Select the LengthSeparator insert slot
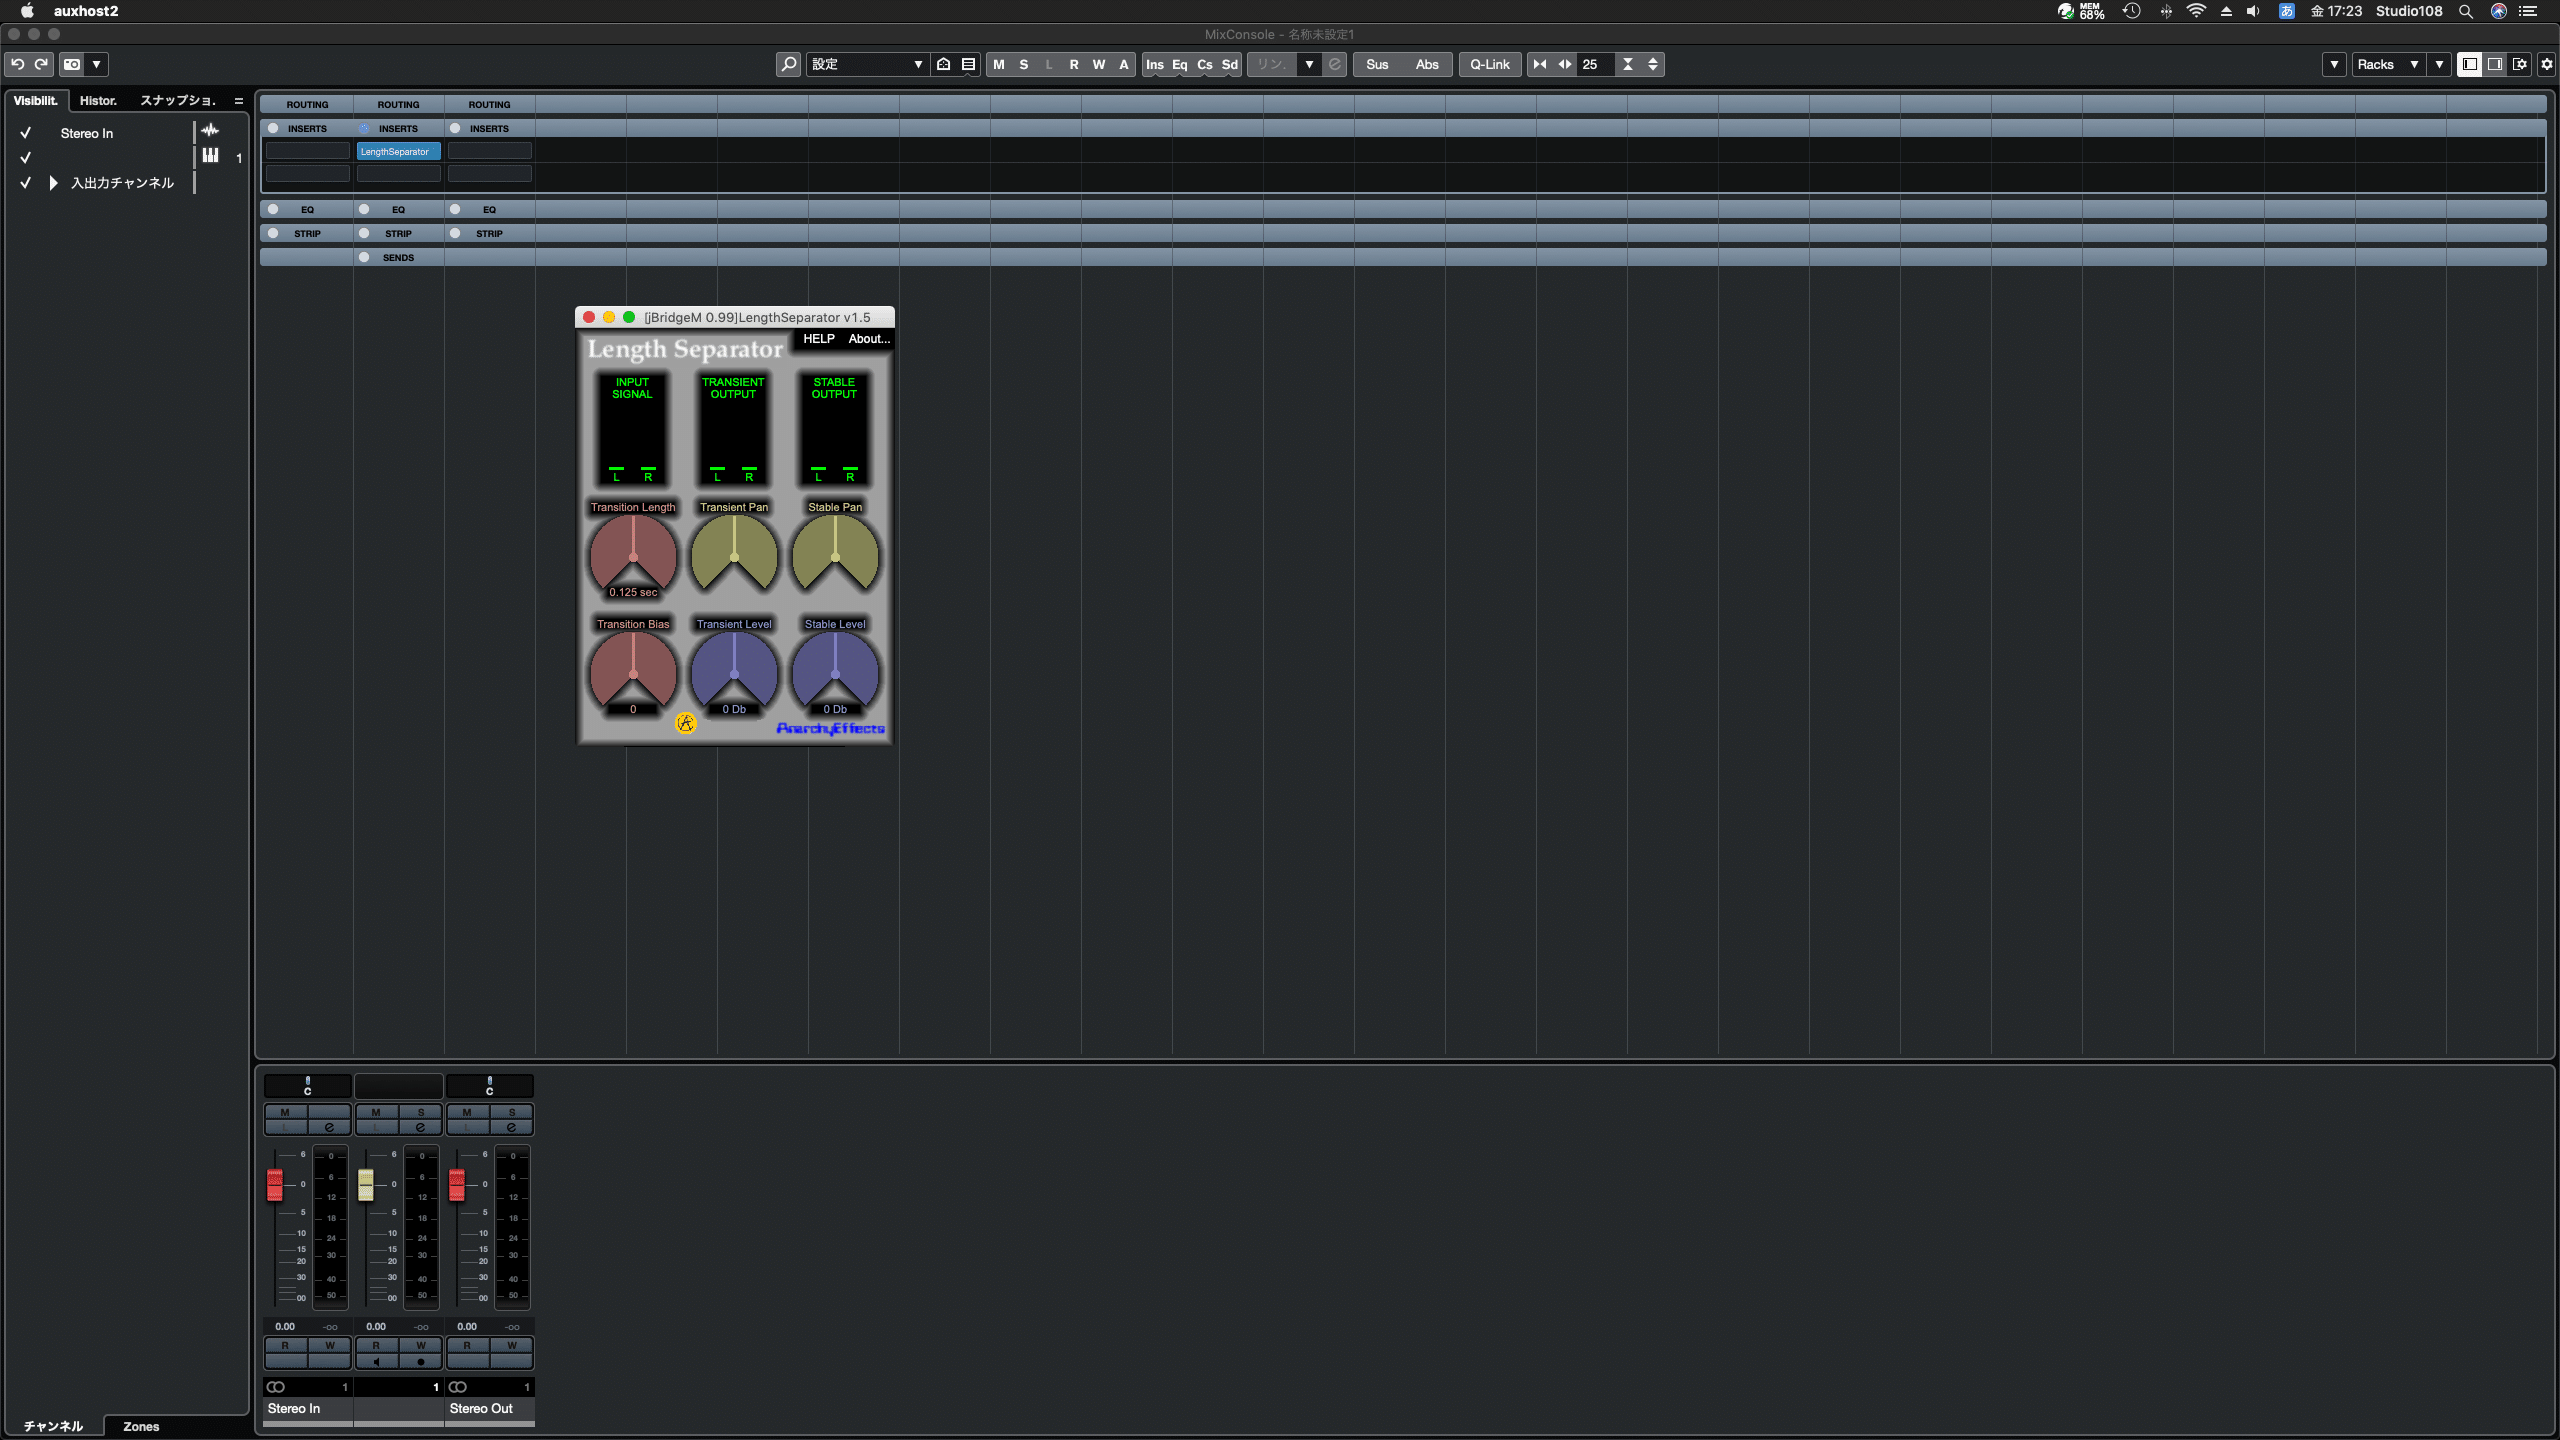 coord(397,151)
